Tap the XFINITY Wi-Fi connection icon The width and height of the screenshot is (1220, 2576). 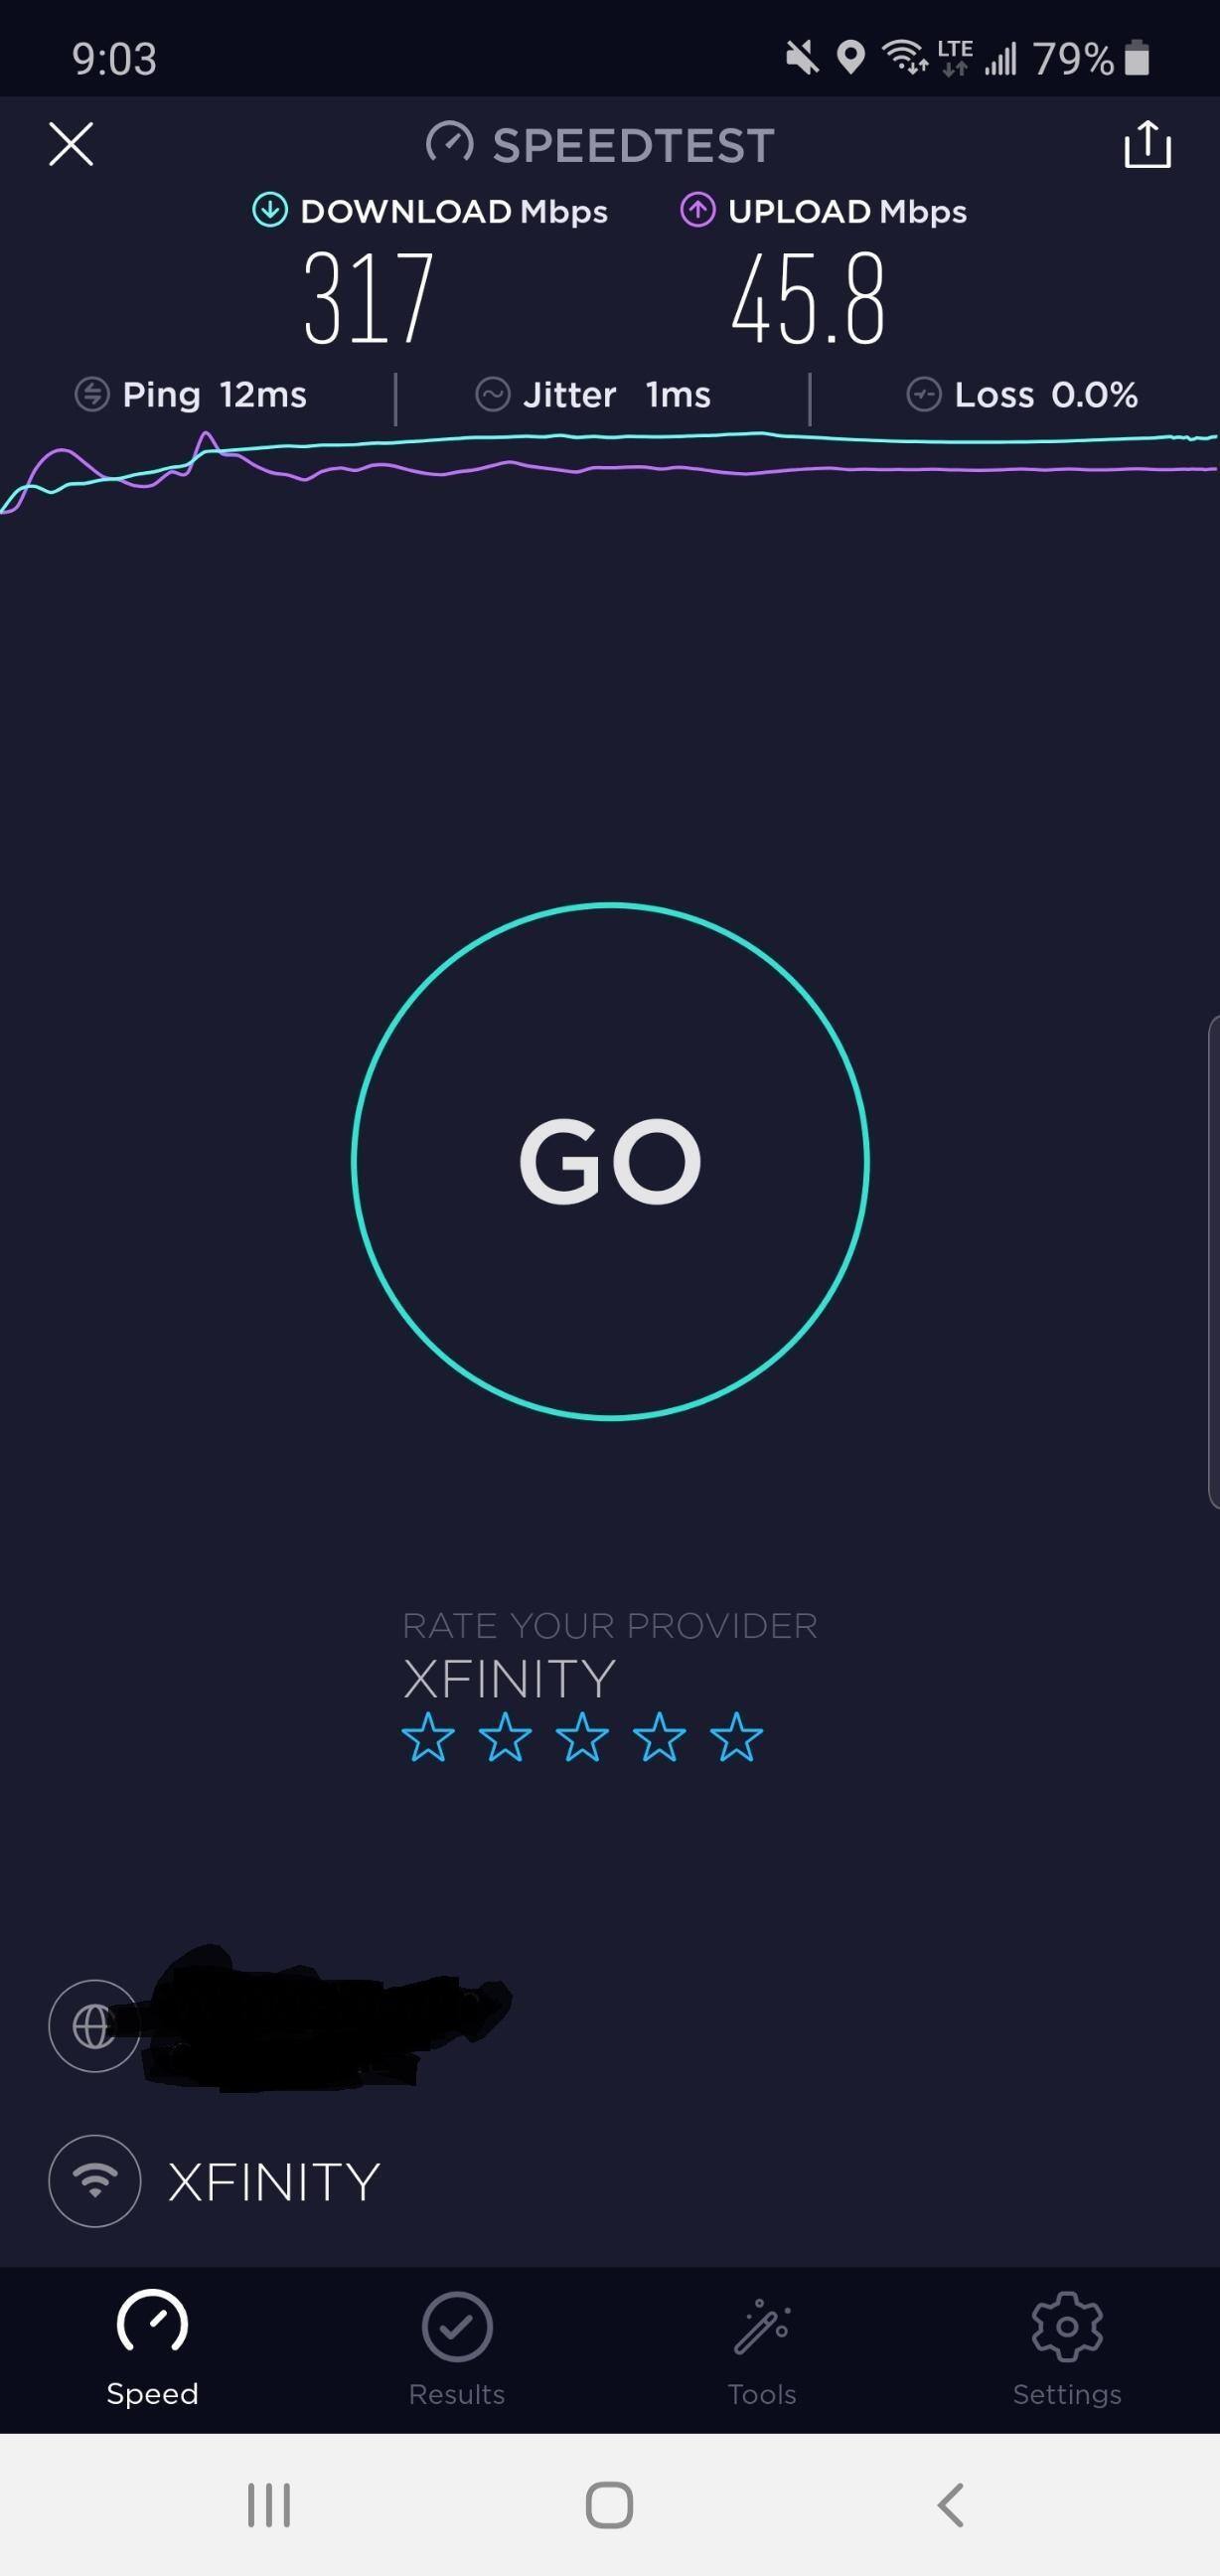94,2181
